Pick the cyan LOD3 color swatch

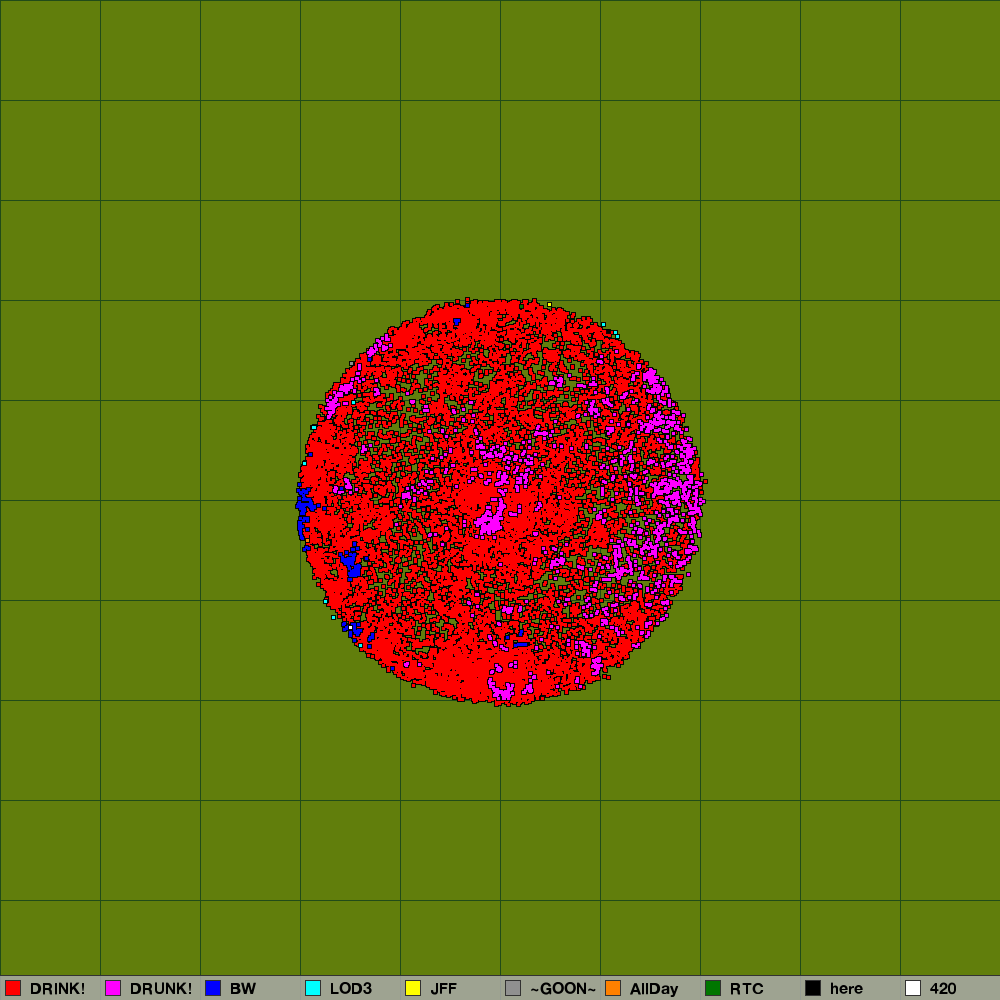point(313,988)
